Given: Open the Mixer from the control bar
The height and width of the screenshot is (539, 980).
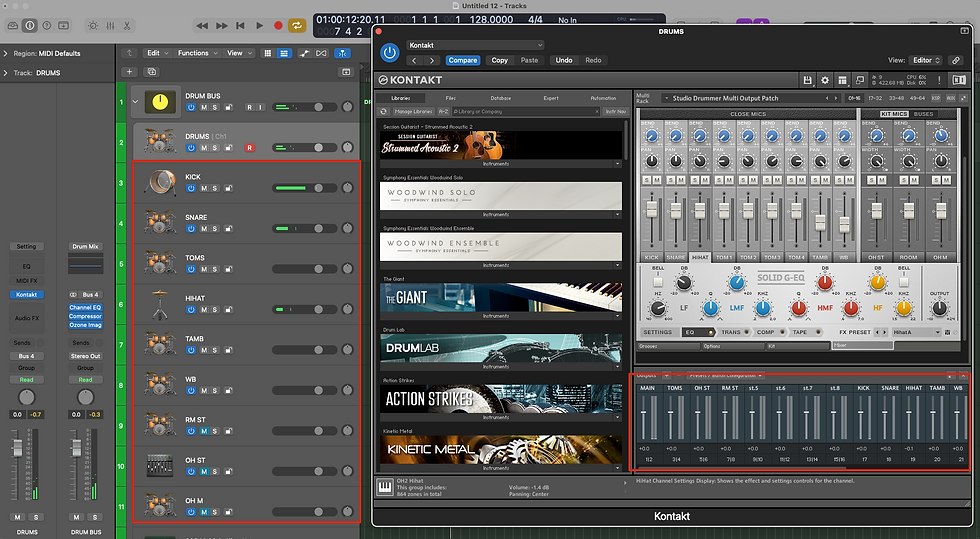Looking at the screenshot, I should 110,26.
